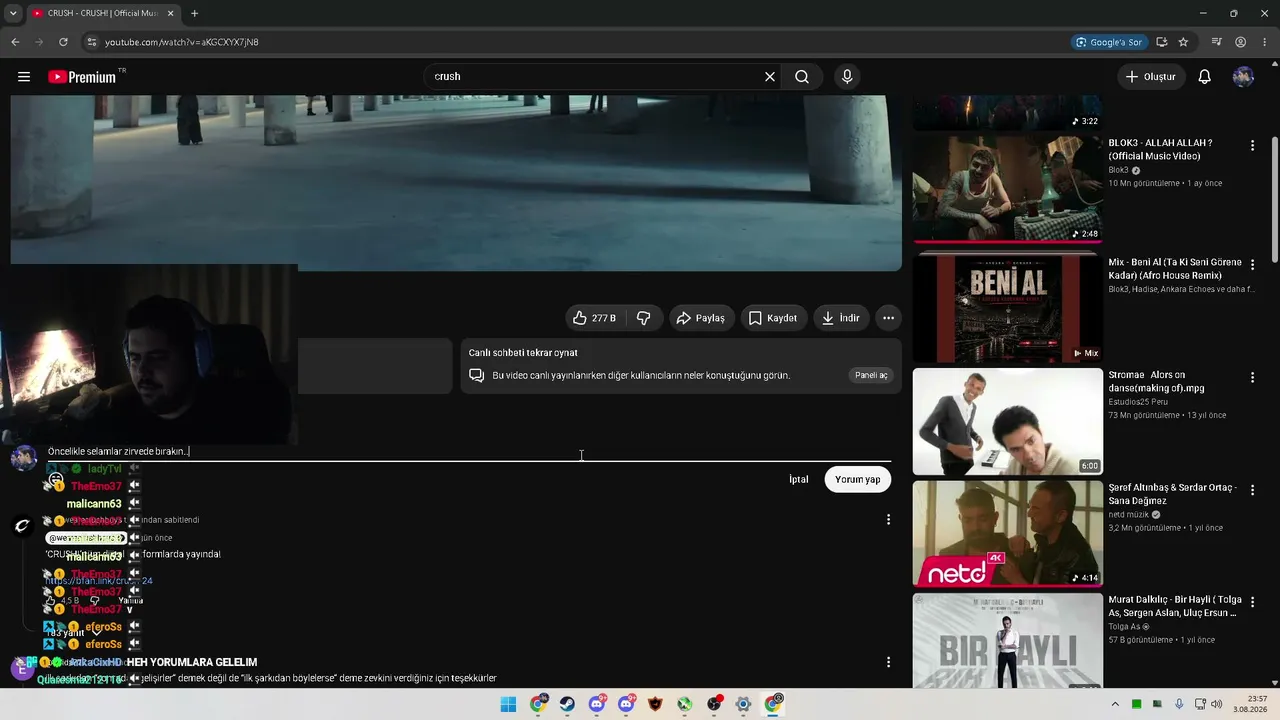Open the media controls icon in Chrome toolbar
The image size is (1280, 720).
pos(1216,42)
